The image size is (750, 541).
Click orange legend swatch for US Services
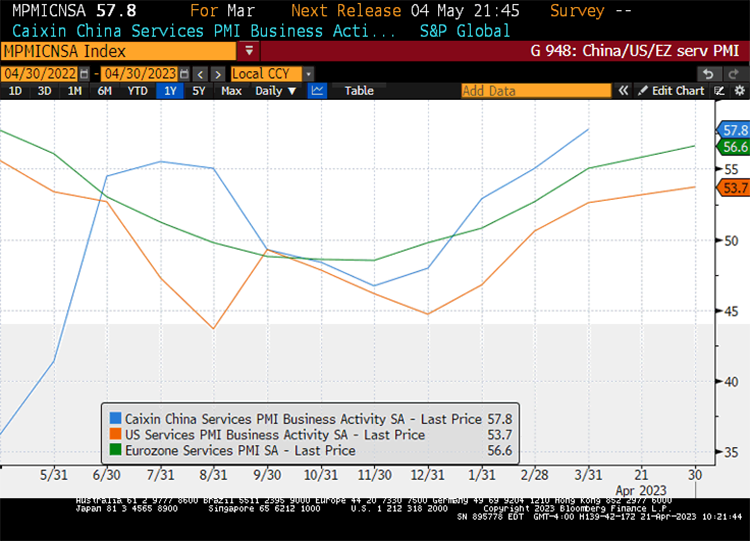[115, 434]
